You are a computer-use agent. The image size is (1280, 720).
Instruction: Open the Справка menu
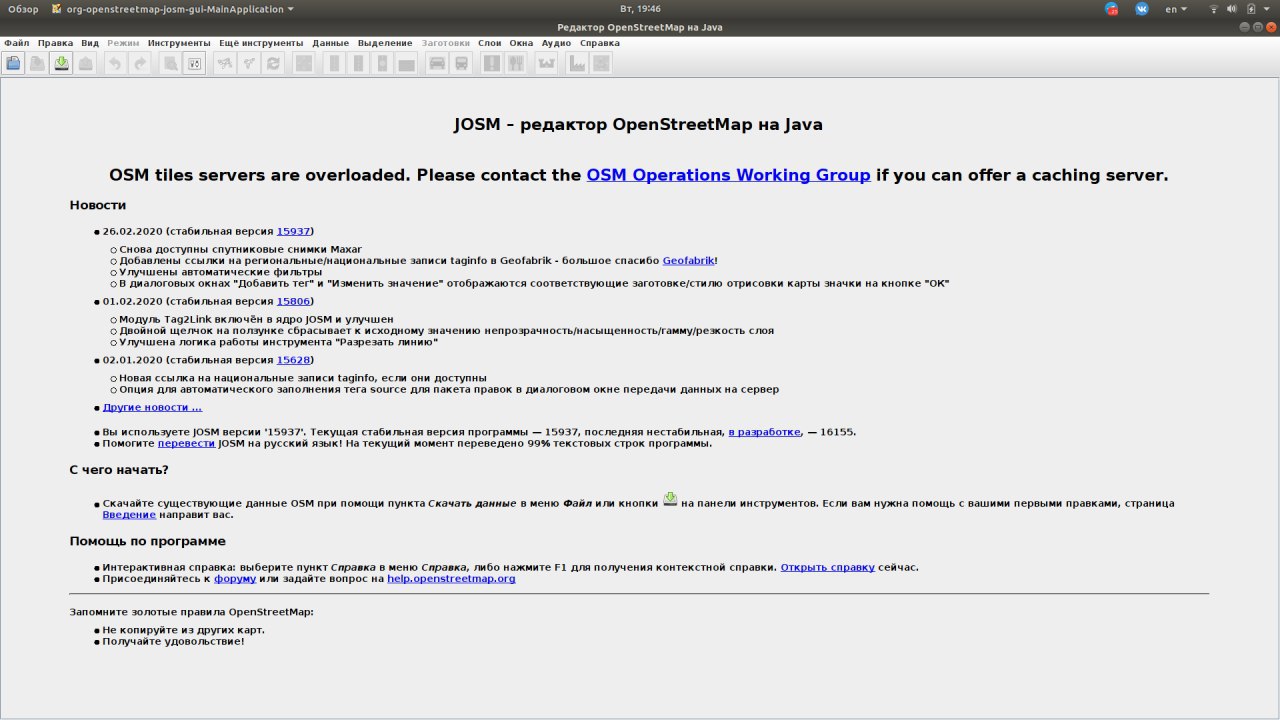click(600, 43)
